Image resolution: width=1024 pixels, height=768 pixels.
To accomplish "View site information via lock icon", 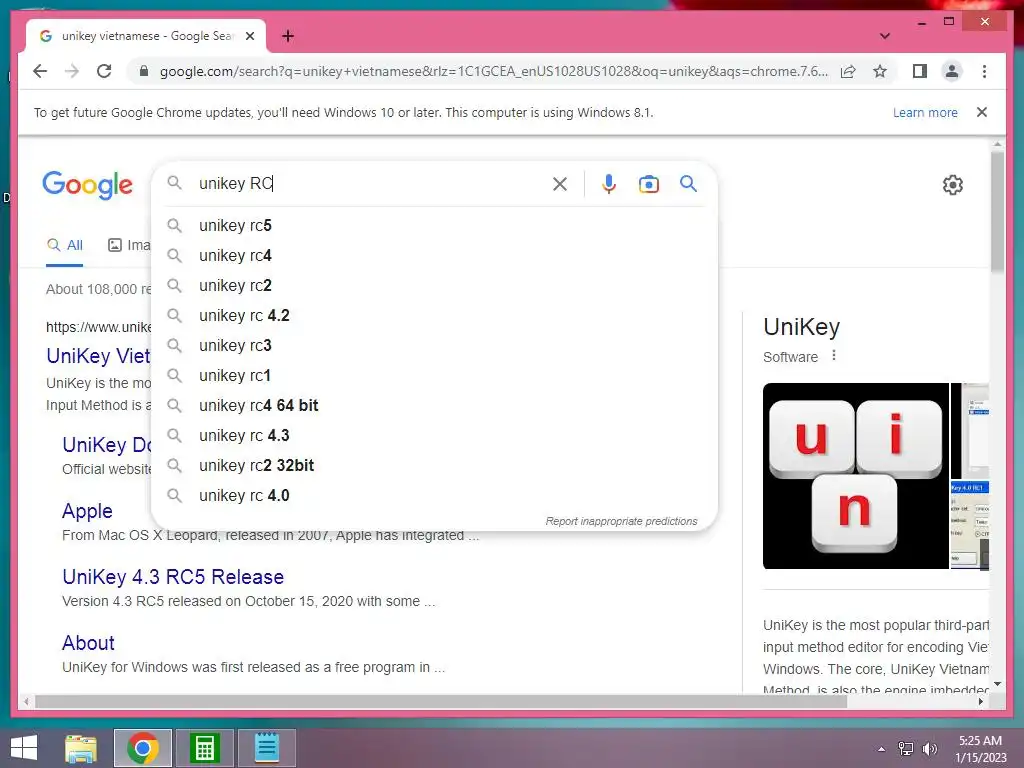I will tap(144, 71).
